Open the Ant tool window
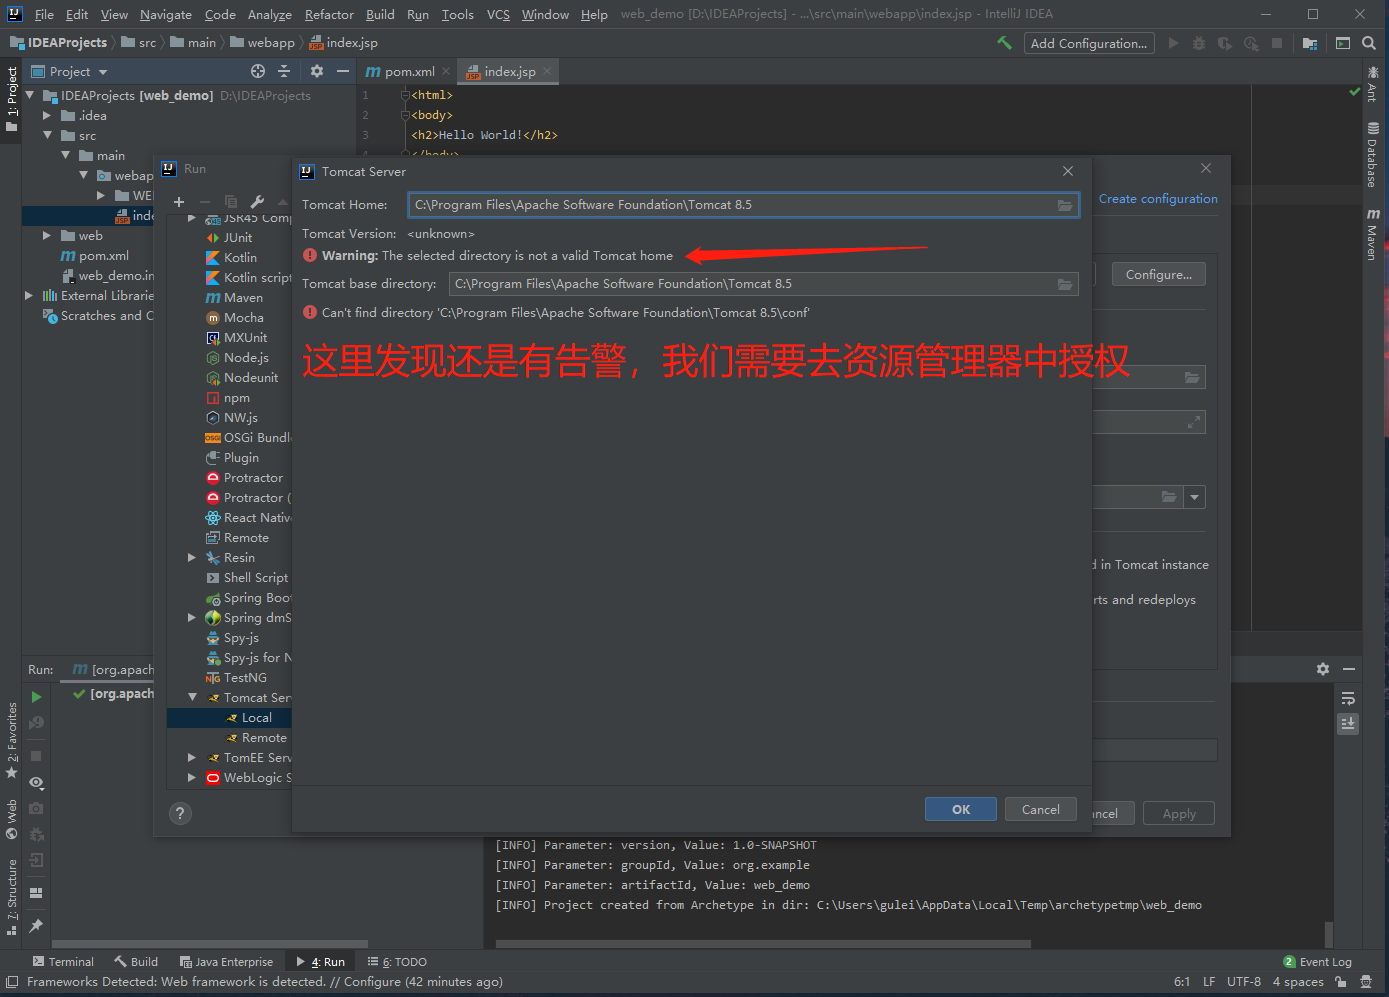1389x997 pixels. tap(1373, 85)
